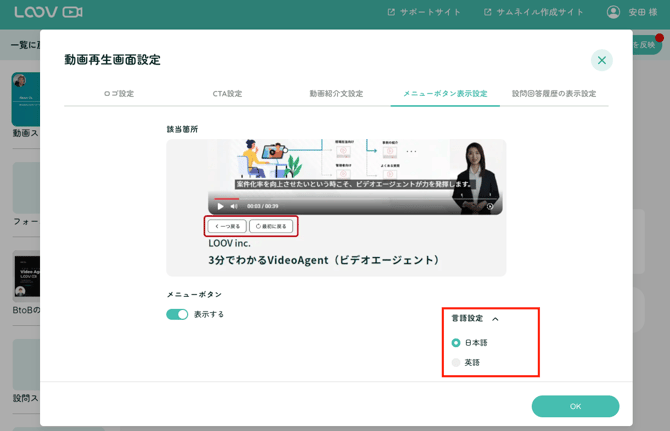Close the 動画再生画面設定 dialog
Viewport: 670px width, 431px height.
[x=602, y=60]
